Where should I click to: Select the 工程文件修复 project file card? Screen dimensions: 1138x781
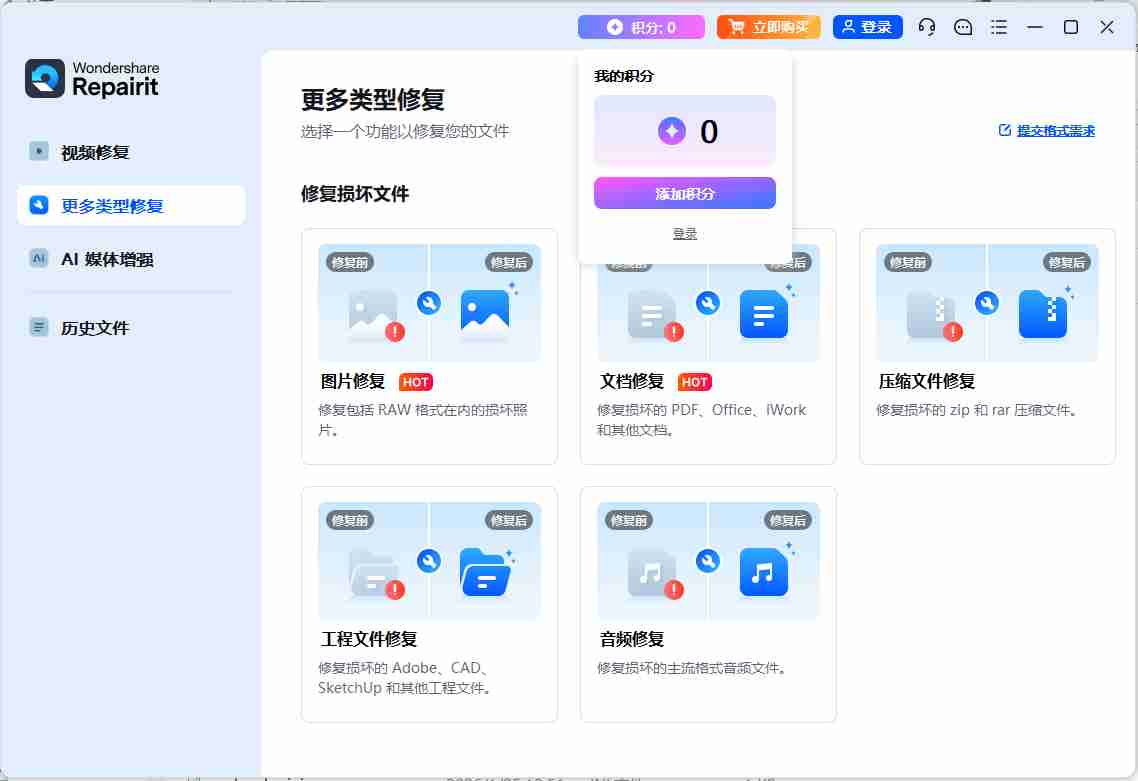[429, 604]
